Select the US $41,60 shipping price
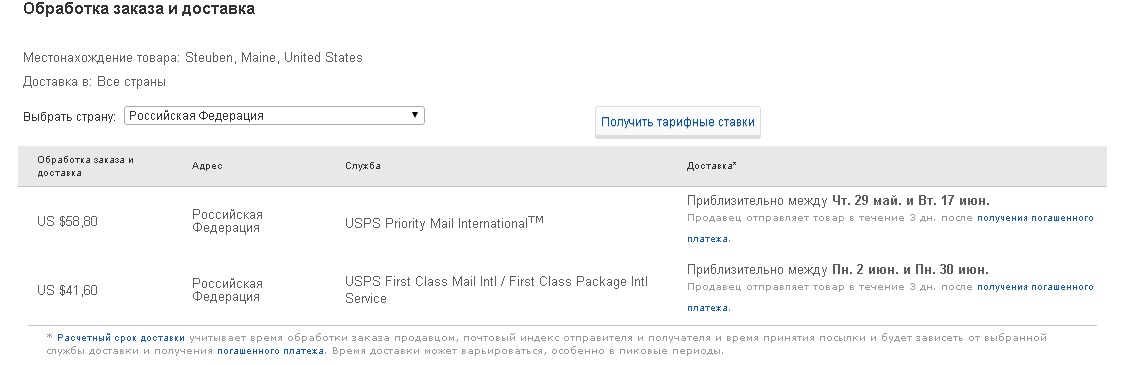The width and height of the screenshot is (1123, 365). coord(67,291)
